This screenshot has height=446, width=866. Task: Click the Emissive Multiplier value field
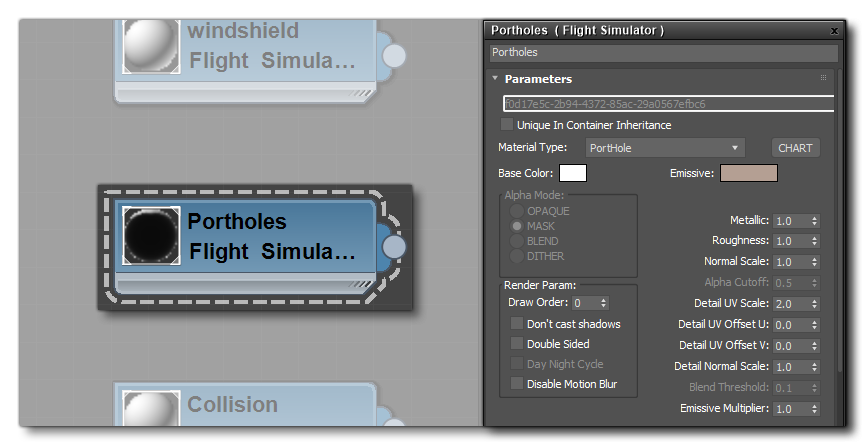(791, 409)
